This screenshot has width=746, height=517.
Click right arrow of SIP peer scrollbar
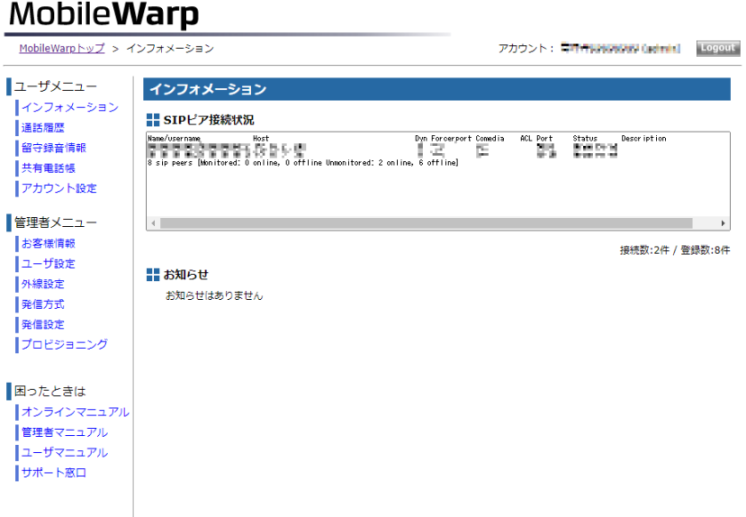(724, 223)
